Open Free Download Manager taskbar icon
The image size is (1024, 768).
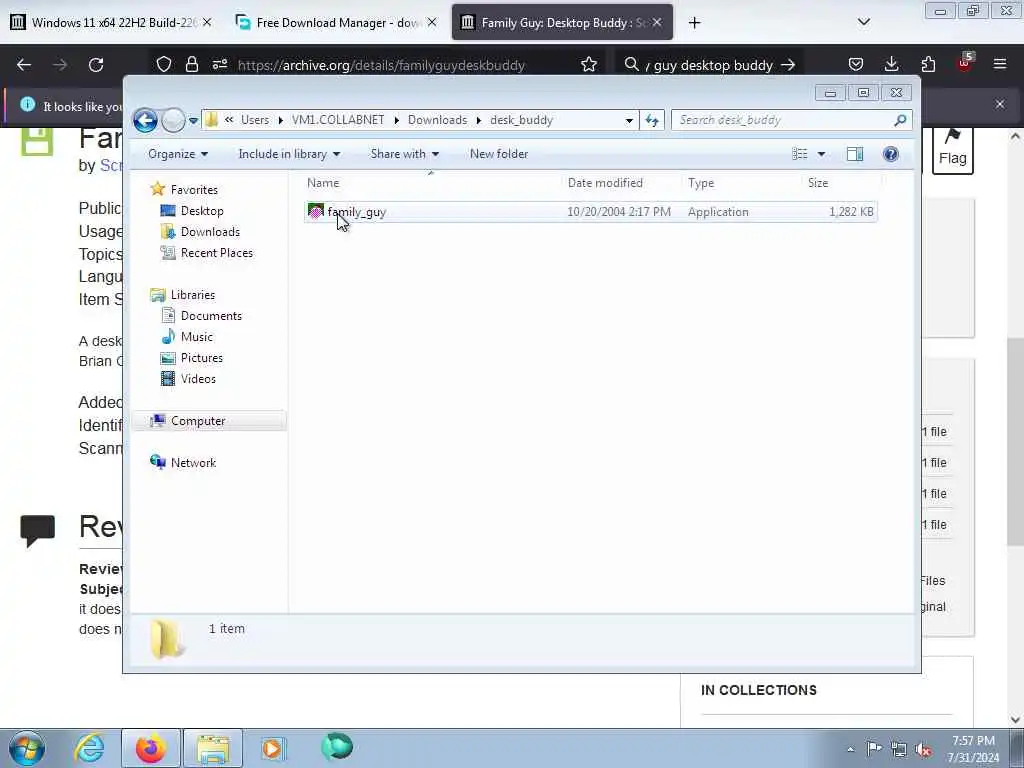[x=337, y=747]
